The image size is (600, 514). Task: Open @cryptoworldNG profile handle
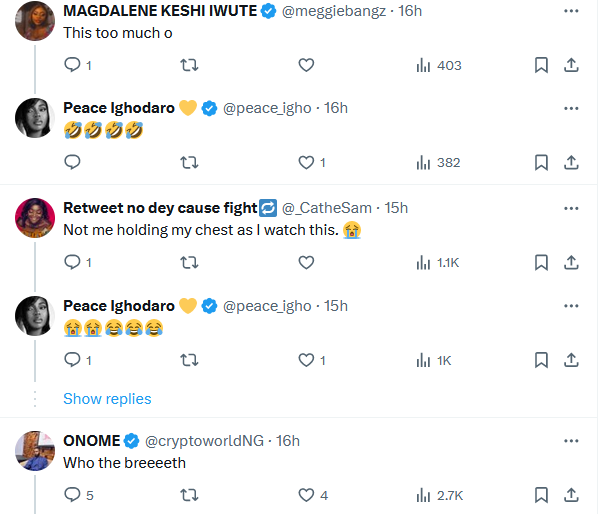[207, 440]
